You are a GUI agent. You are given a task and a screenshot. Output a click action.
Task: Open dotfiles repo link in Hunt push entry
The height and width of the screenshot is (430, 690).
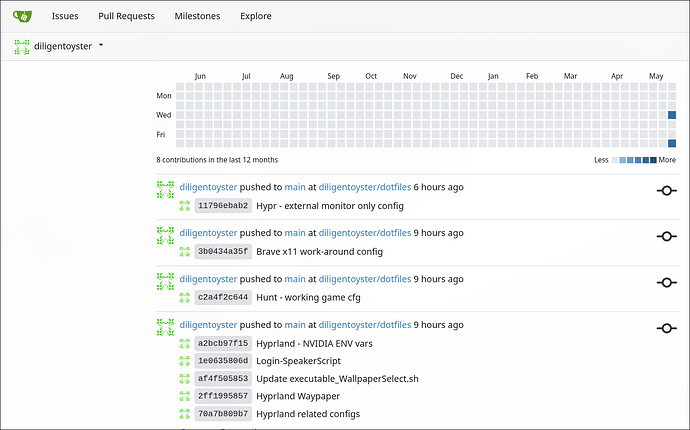(365, 279)
